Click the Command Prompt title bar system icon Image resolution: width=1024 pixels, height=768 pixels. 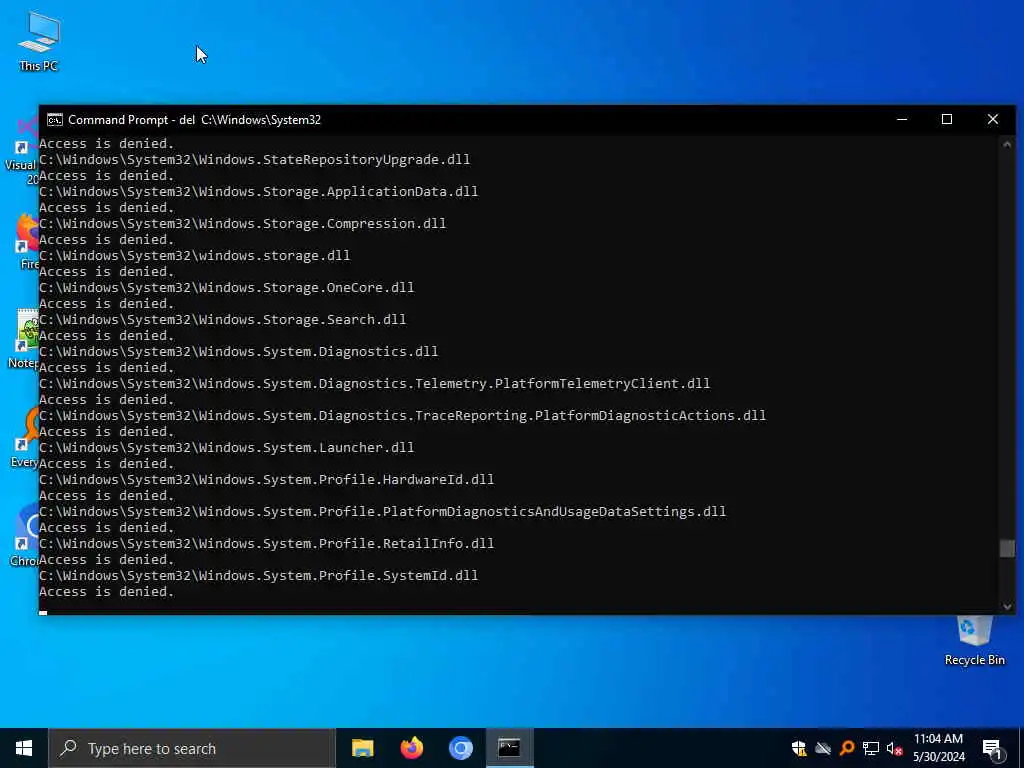(x=55, y=120)
